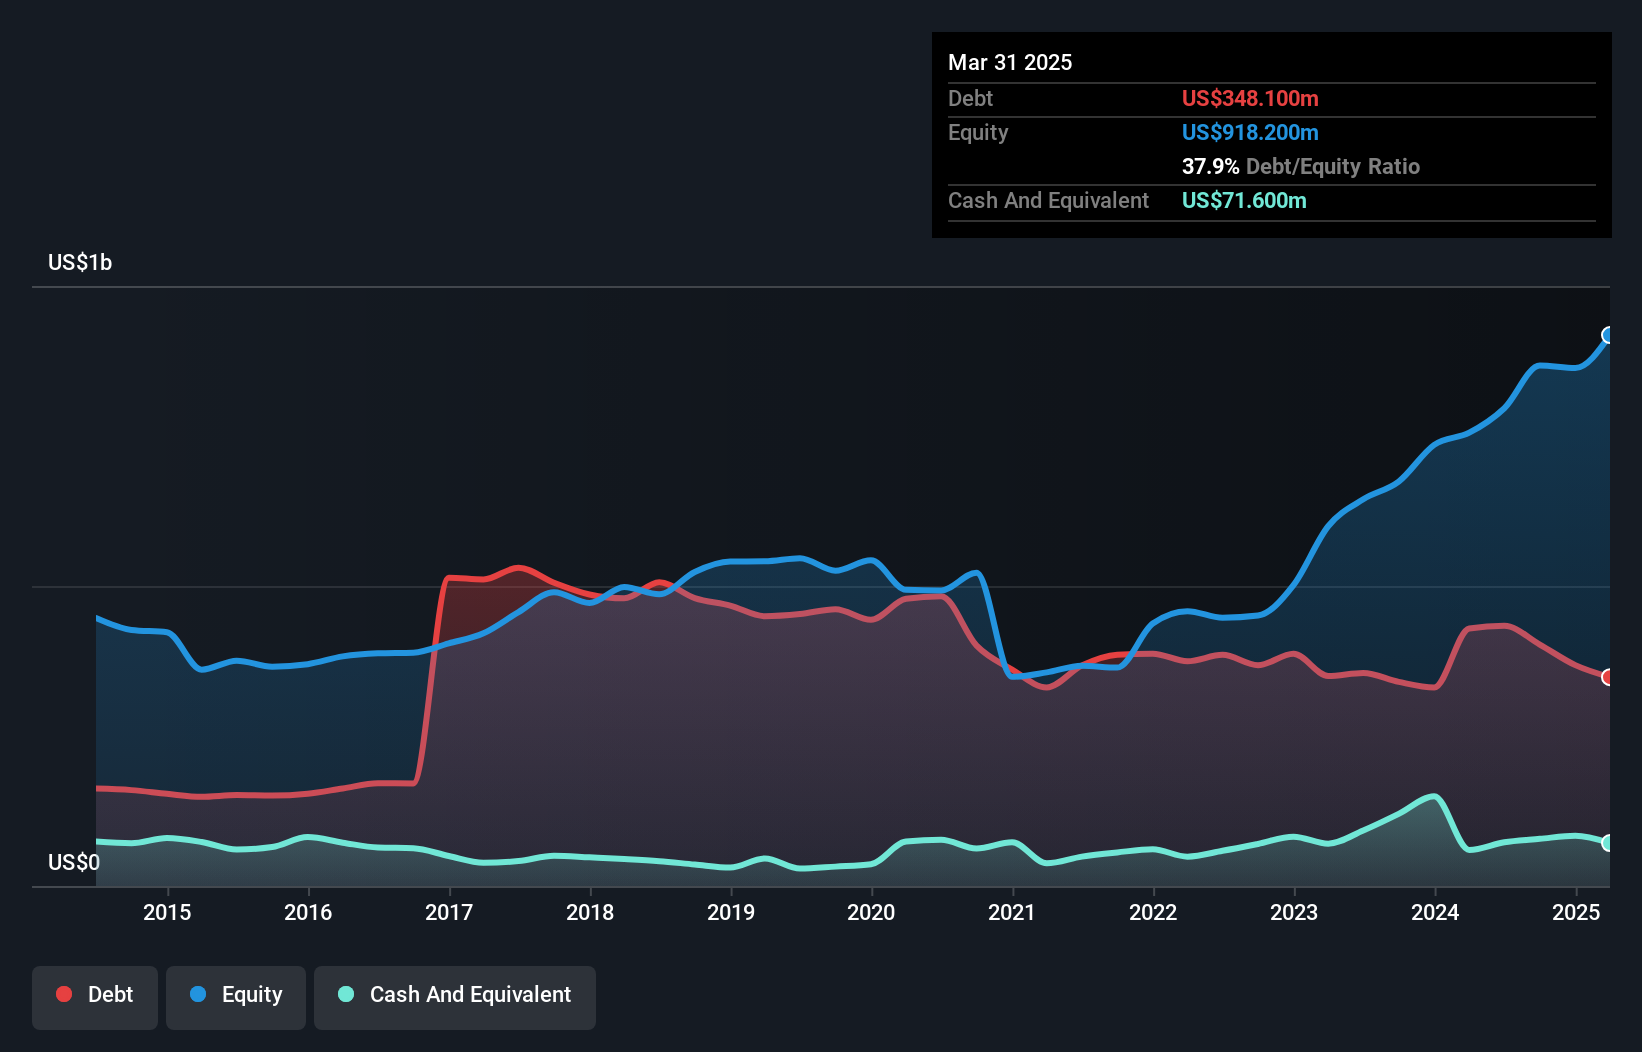Toggle the Debt series legend button

tap(95, 997)
